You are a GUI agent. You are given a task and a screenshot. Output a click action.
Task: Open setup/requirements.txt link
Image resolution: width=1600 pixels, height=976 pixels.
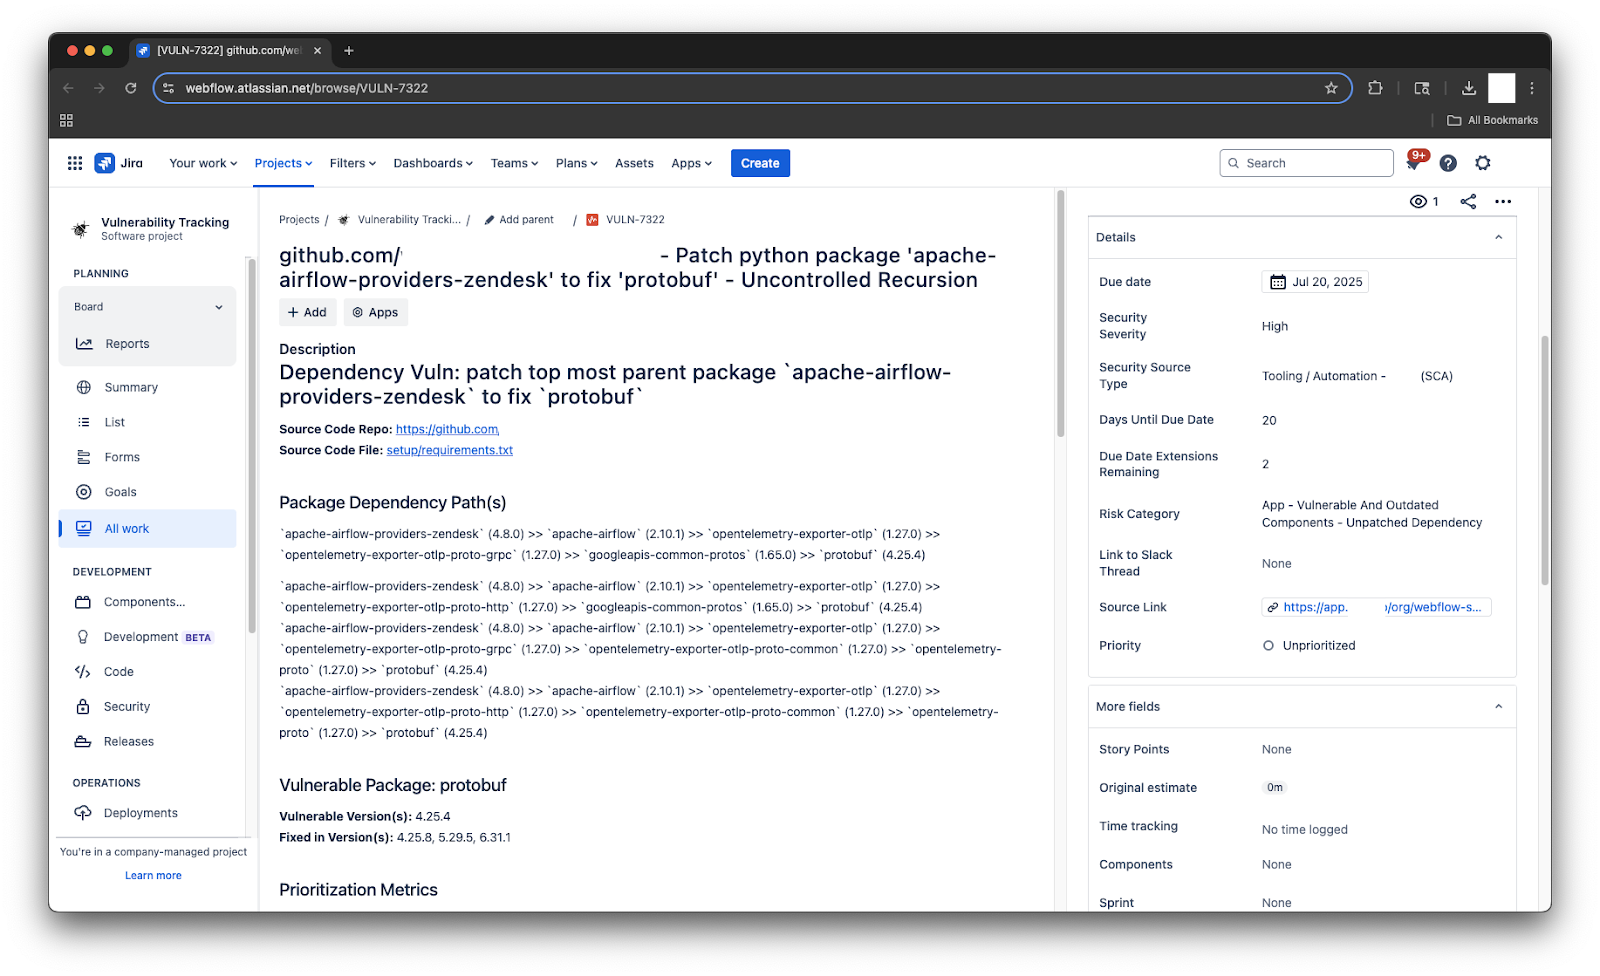point(450,450)
